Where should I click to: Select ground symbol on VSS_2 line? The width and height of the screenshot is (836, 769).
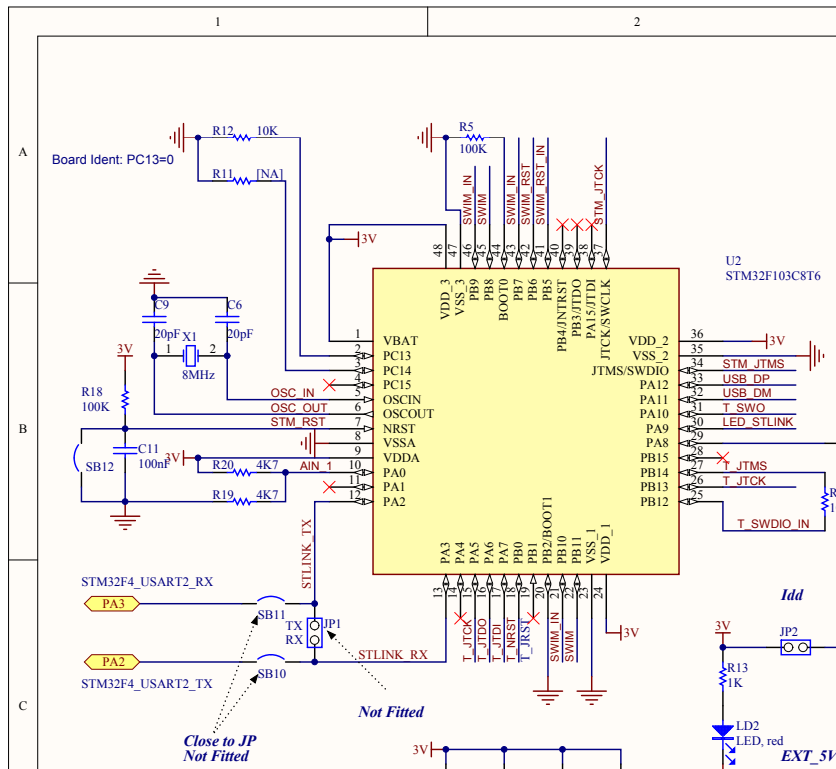817,355
